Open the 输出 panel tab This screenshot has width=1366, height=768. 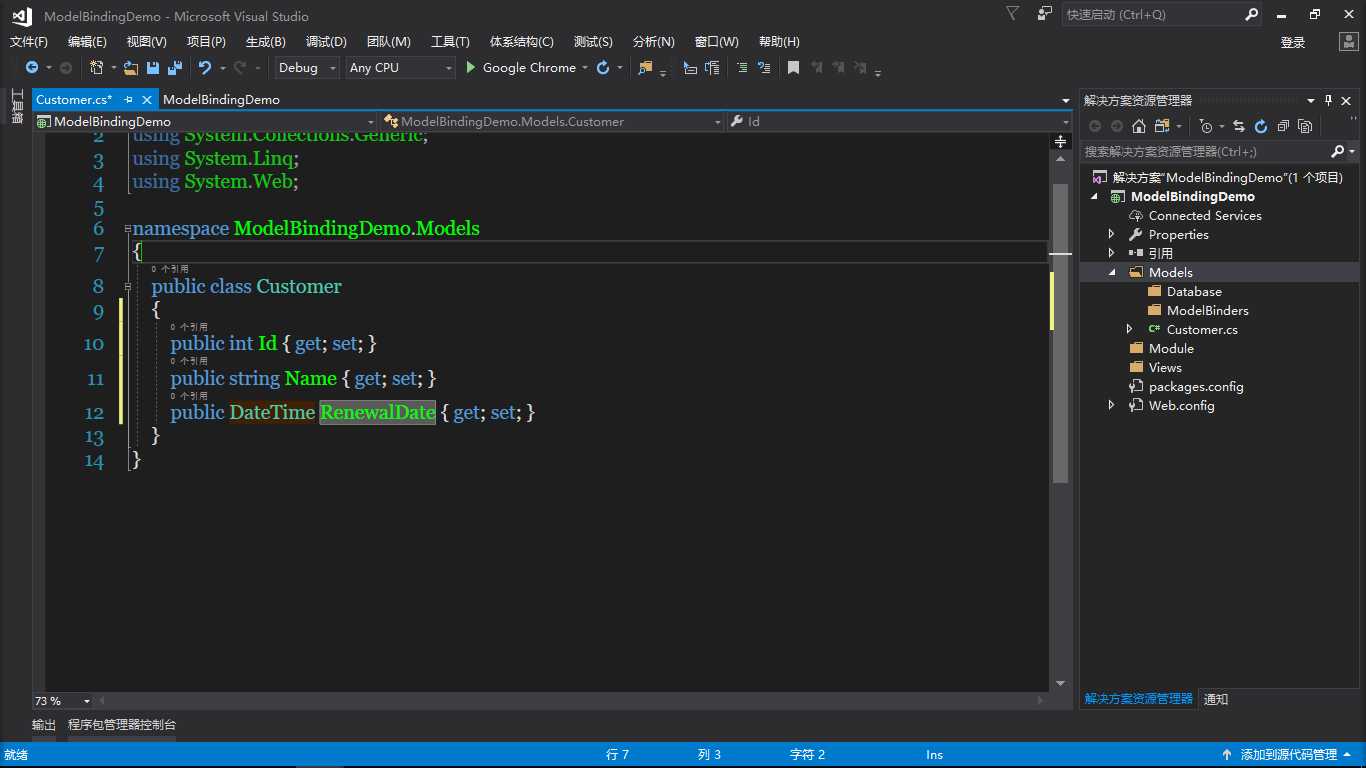click(44, 724)
